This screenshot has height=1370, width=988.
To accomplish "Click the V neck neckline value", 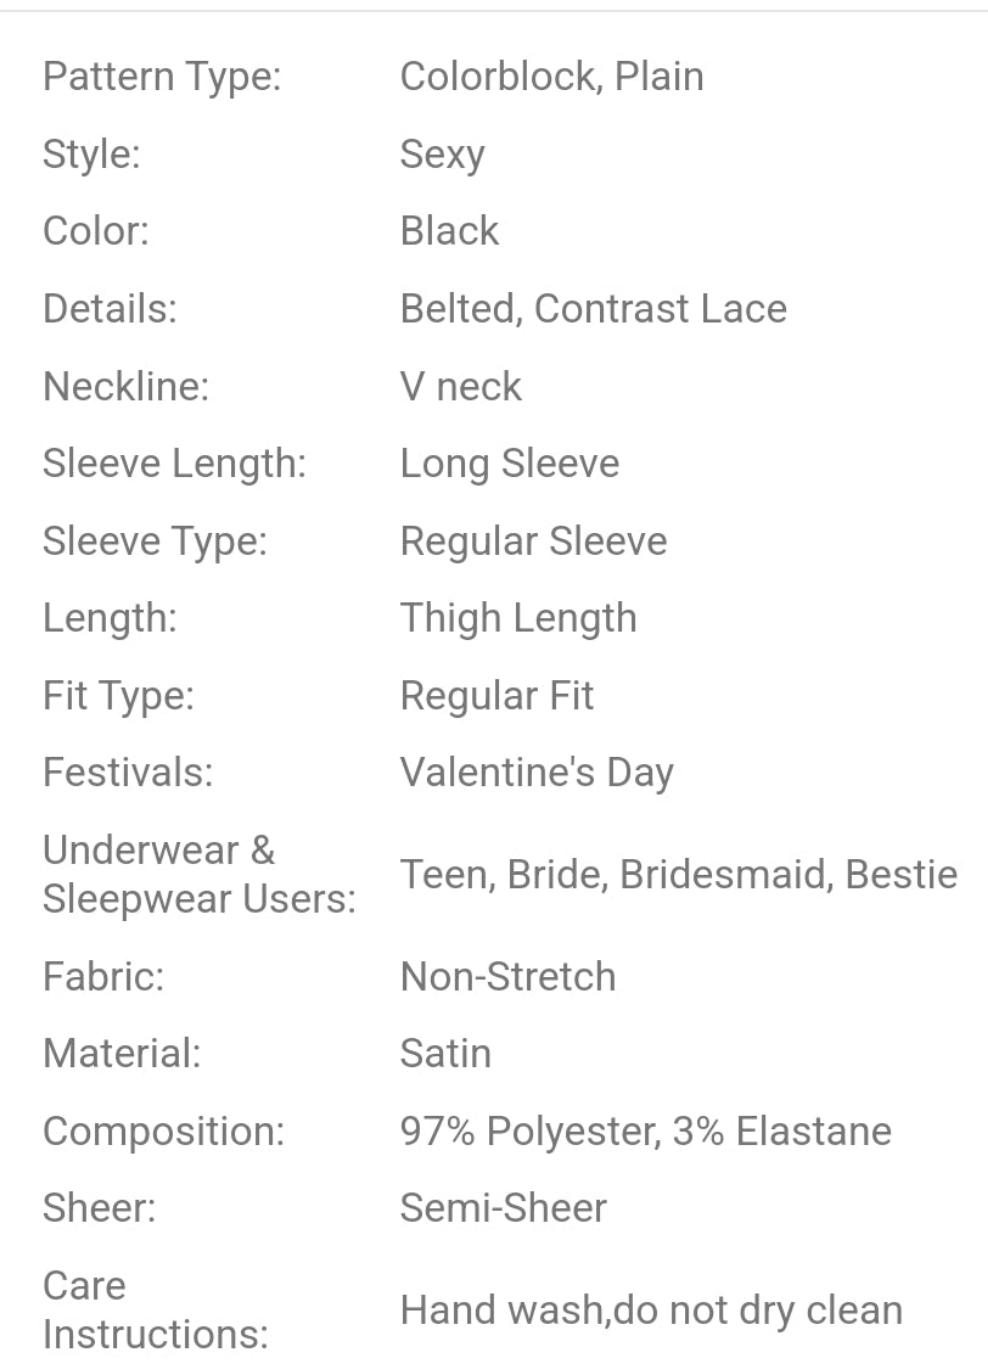I will (461, 387).
